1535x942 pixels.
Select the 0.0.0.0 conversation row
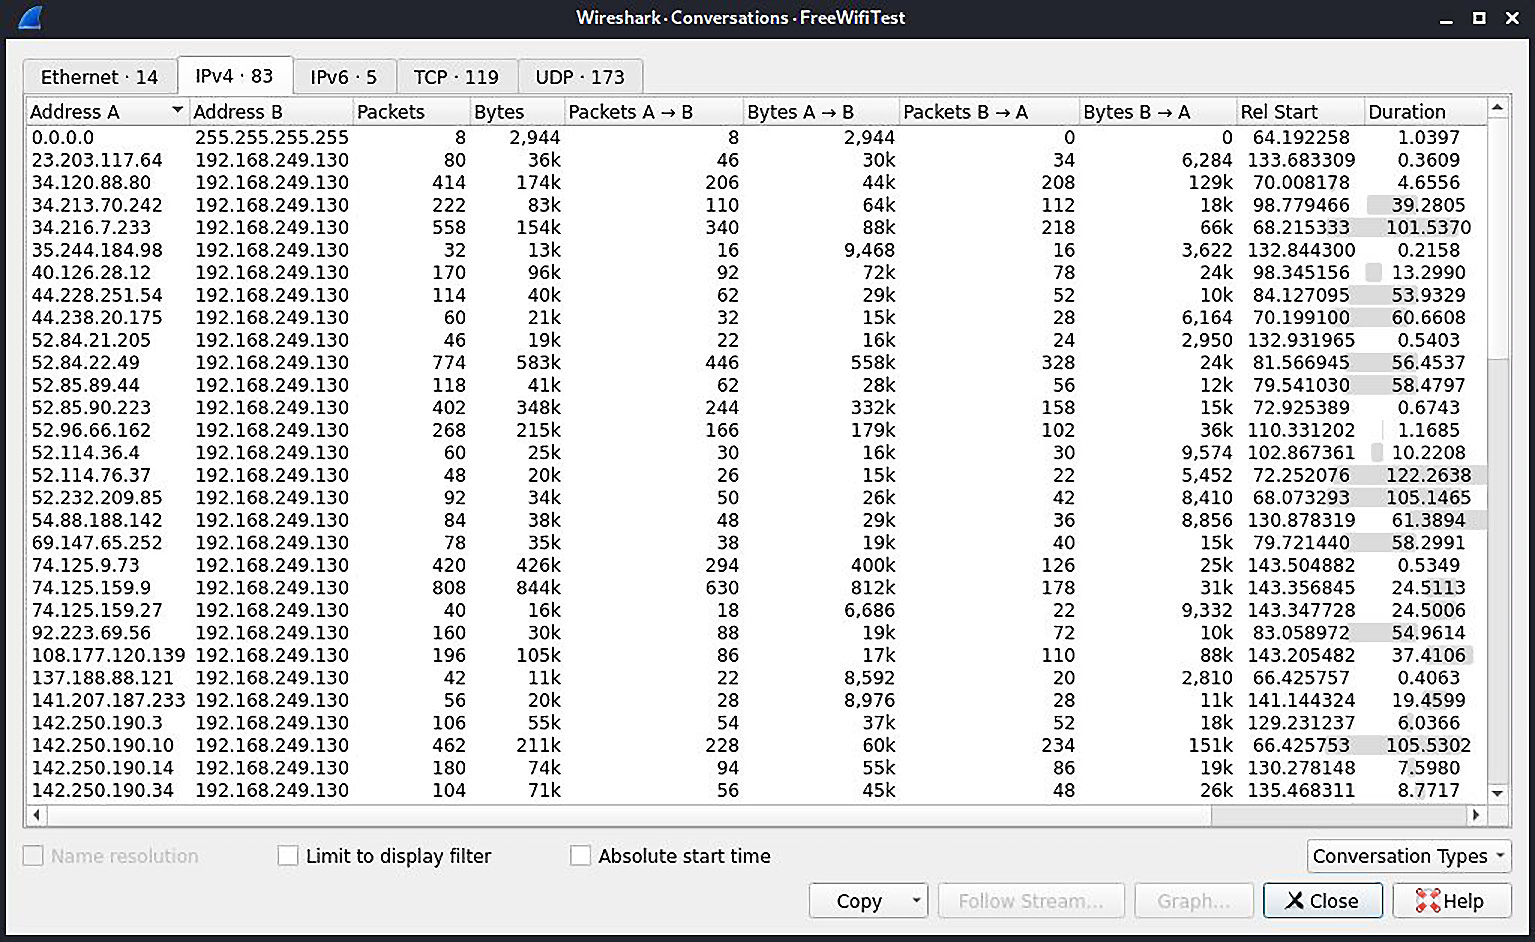point(756,138)
